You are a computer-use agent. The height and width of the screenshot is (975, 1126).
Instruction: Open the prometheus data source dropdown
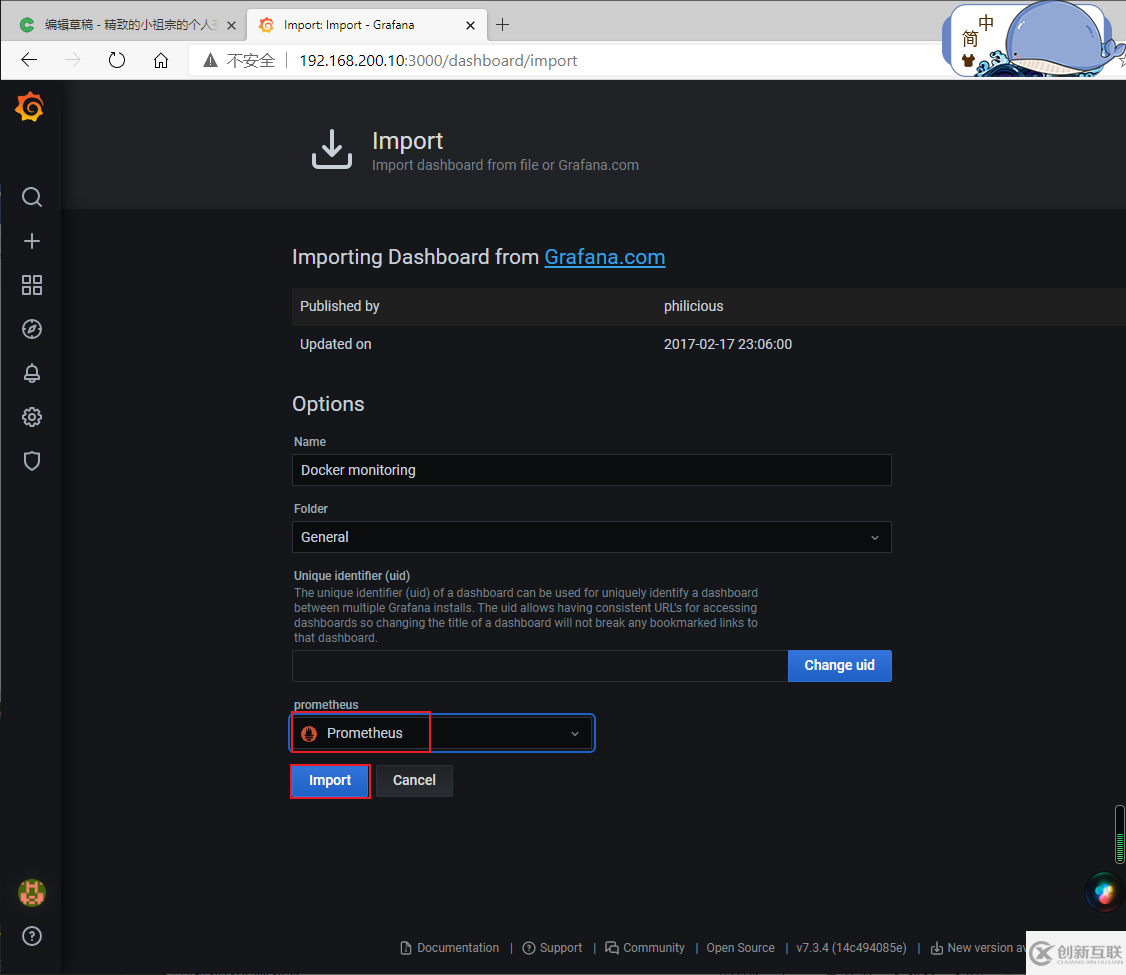tap(442, 733)
